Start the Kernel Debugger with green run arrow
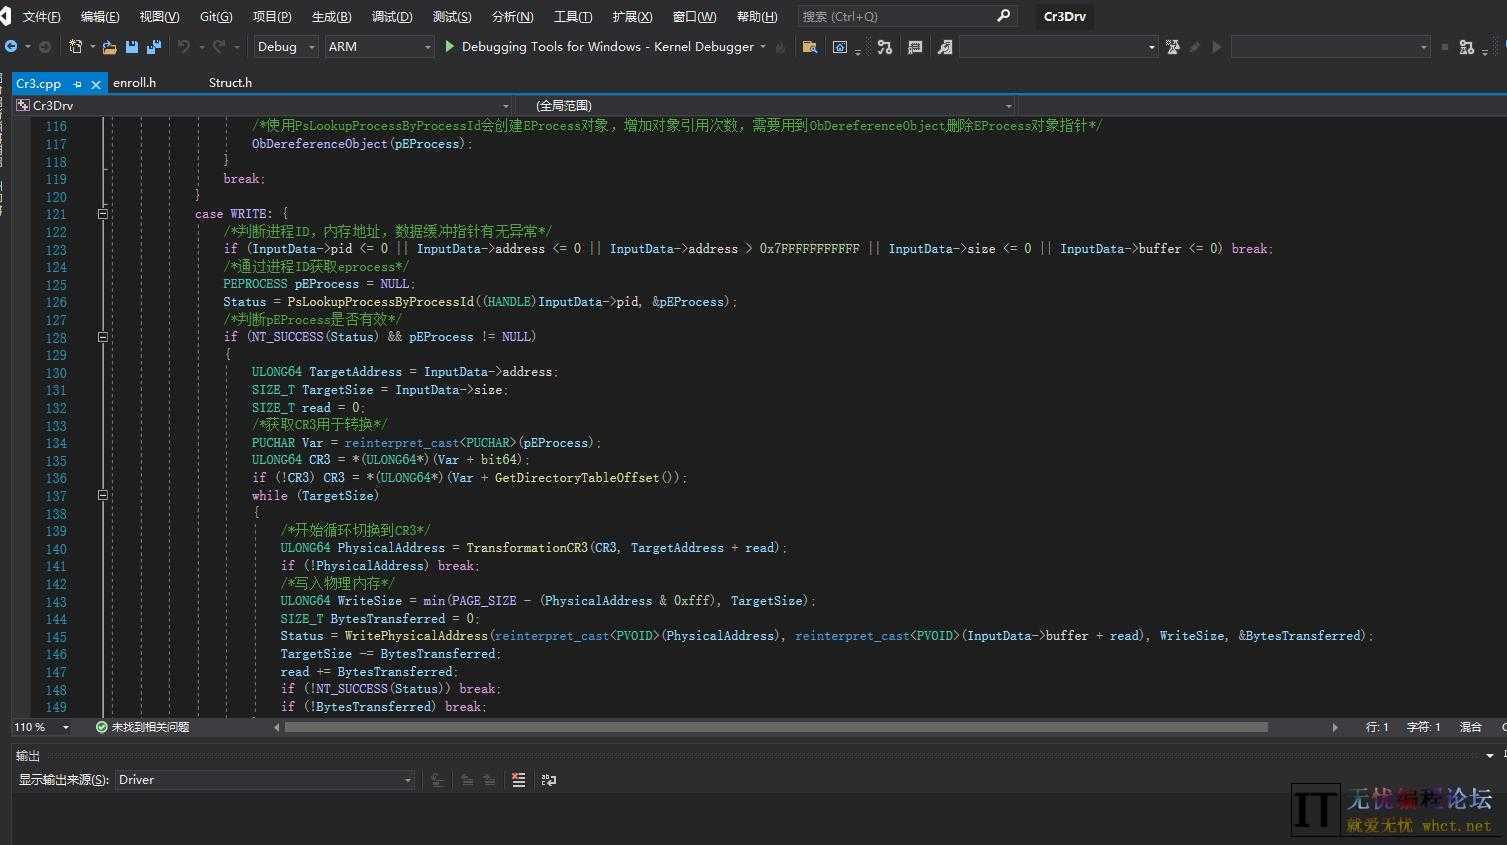 point(448,46)
